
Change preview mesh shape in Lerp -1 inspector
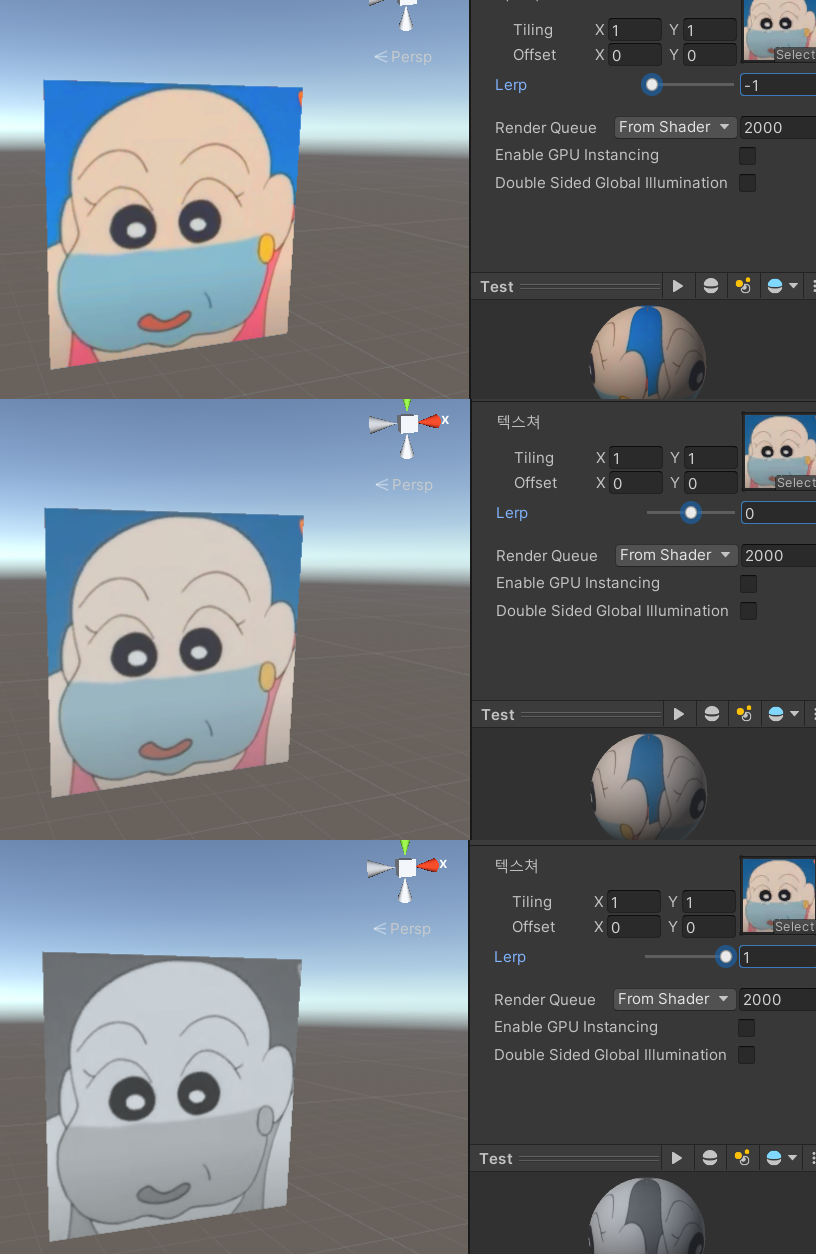711,286
